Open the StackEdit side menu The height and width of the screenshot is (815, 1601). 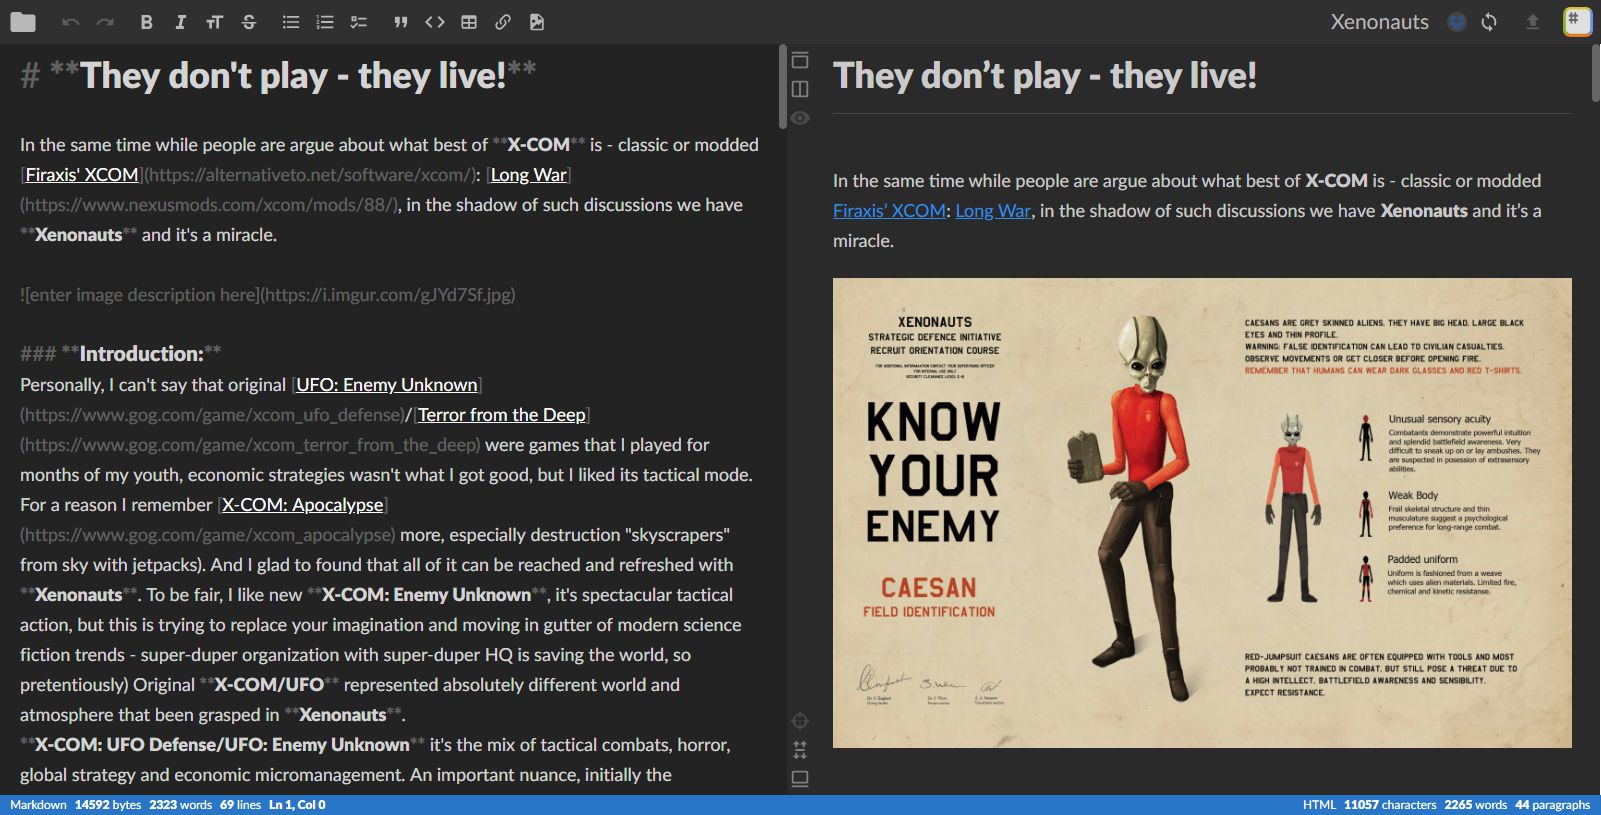click(1577, 21)
